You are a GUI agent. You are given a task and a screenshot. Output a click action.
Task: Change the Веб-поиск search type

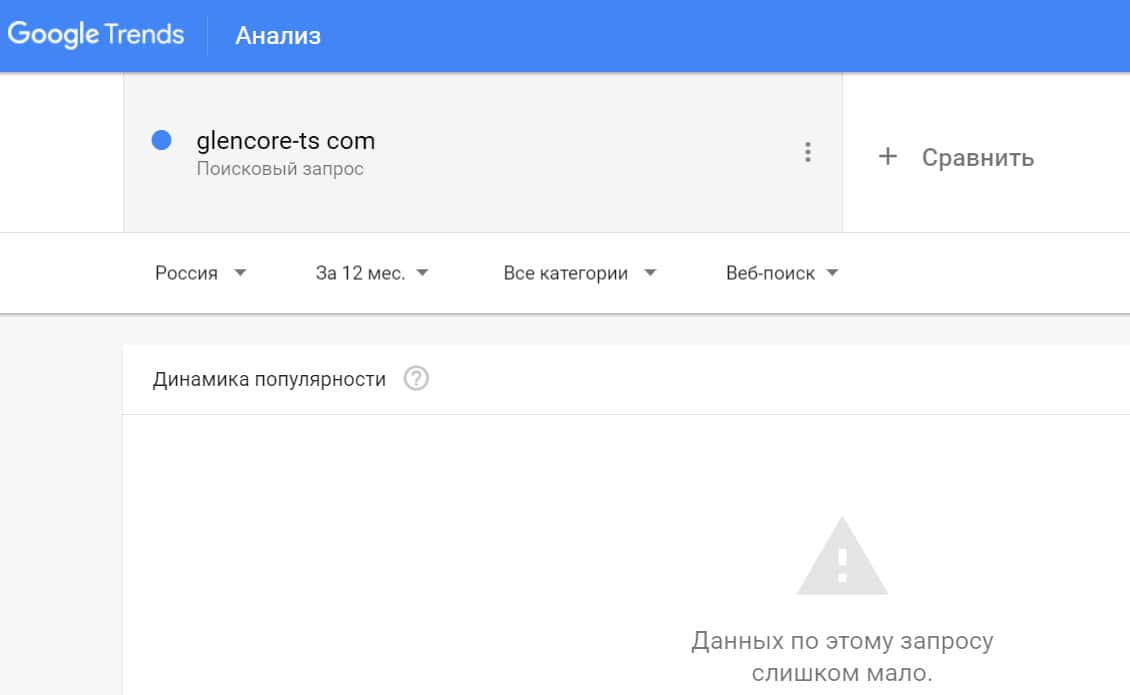[x=770, y=273]
